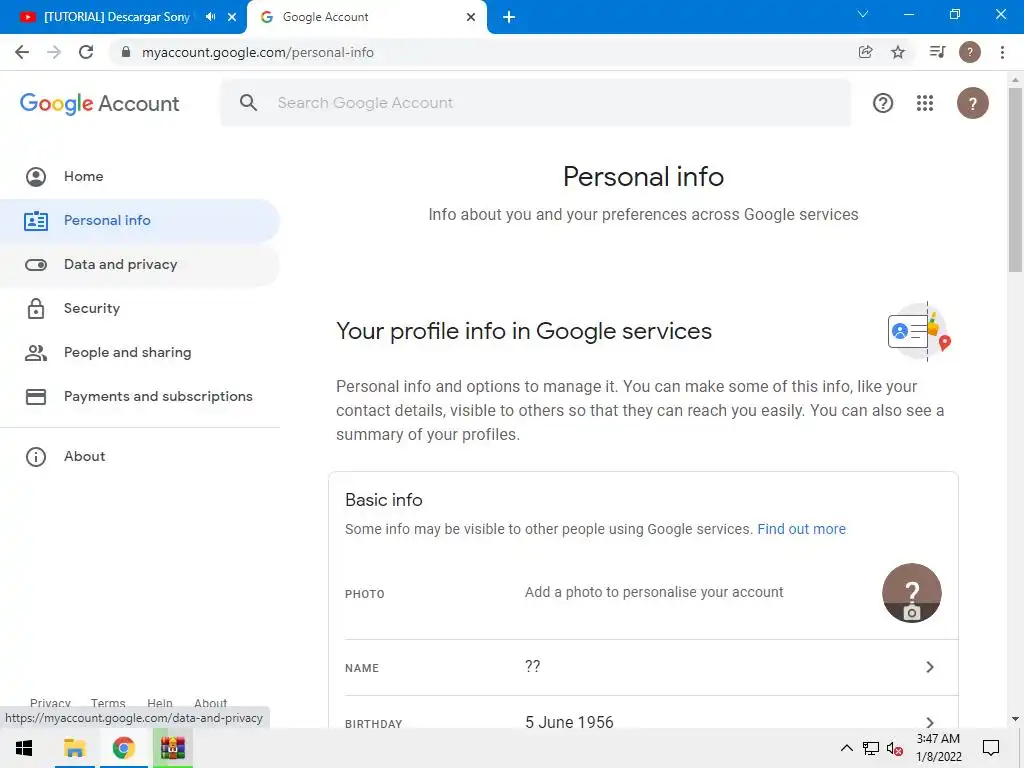Click the Data and privacy toggle icon
The width and height of the screenshot is (1024, 768).
click(x=36, y=264)
